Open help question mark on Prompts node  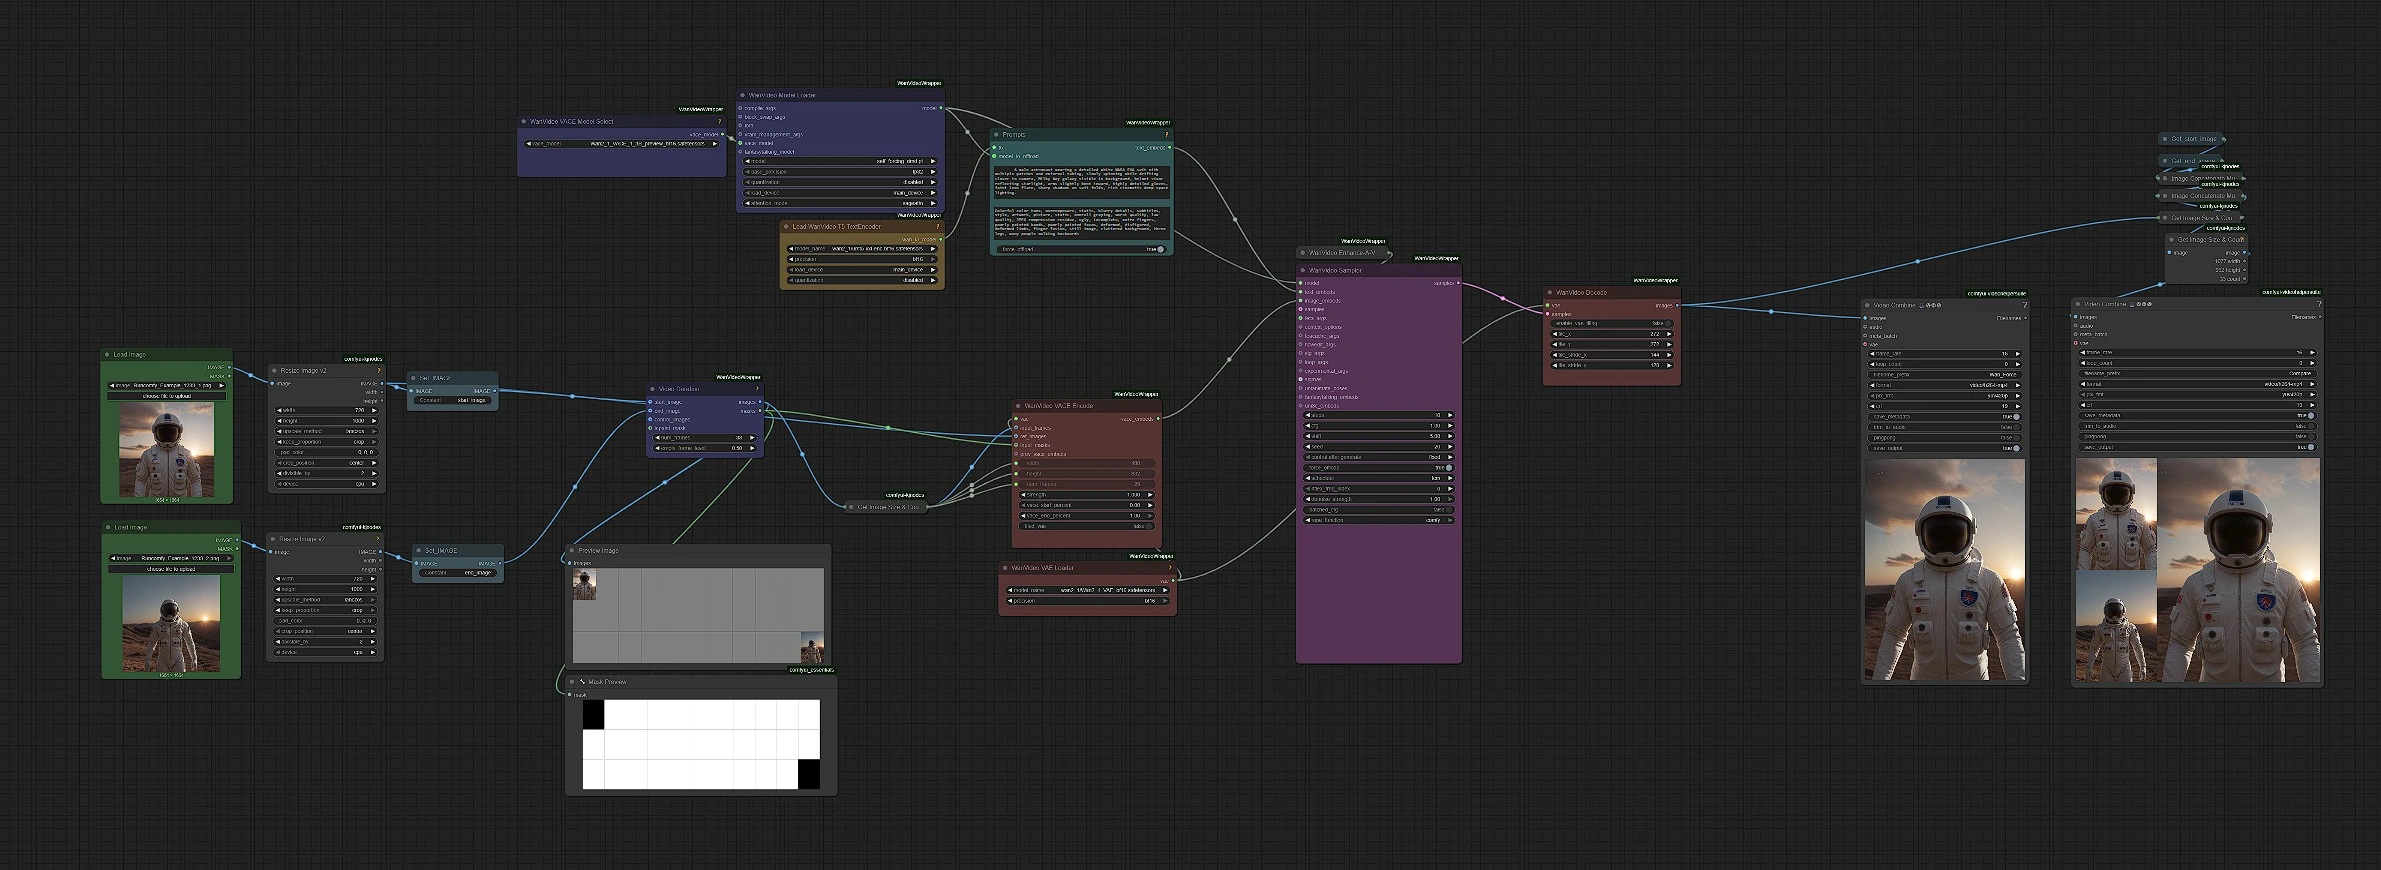1166,134
